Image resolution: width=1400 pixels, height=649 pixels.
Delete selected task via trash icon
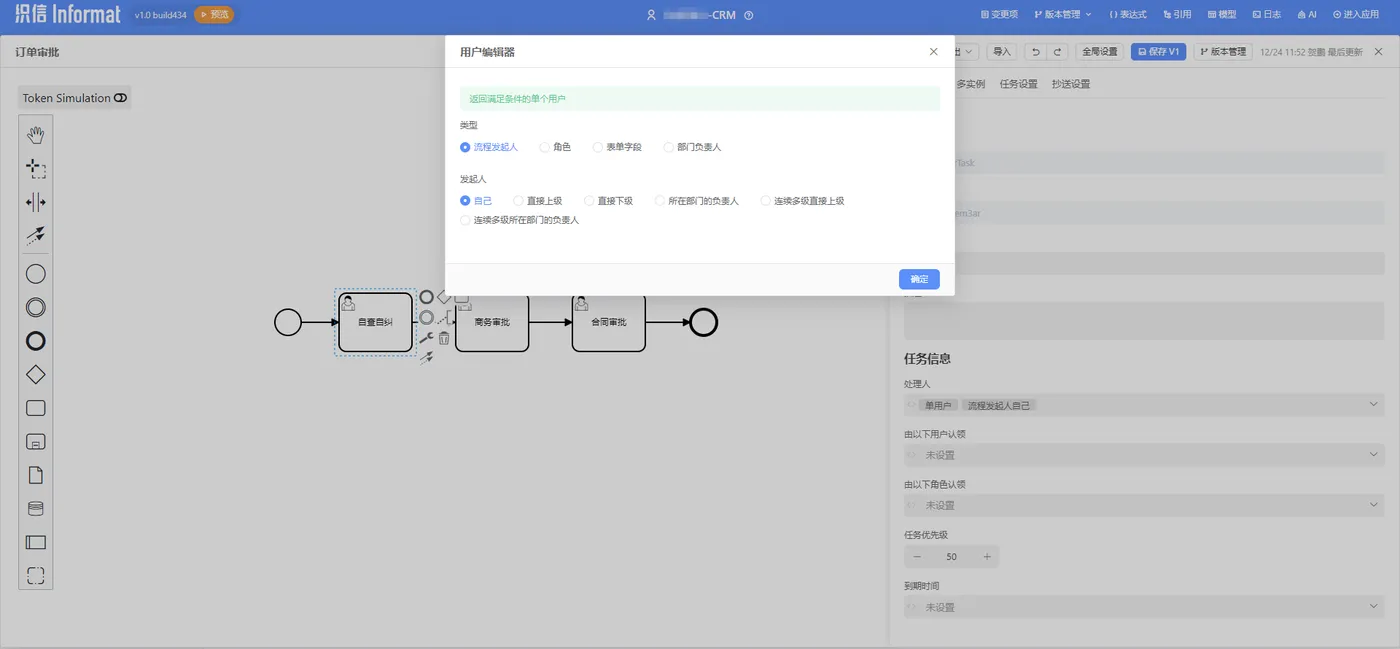point(444,338)
